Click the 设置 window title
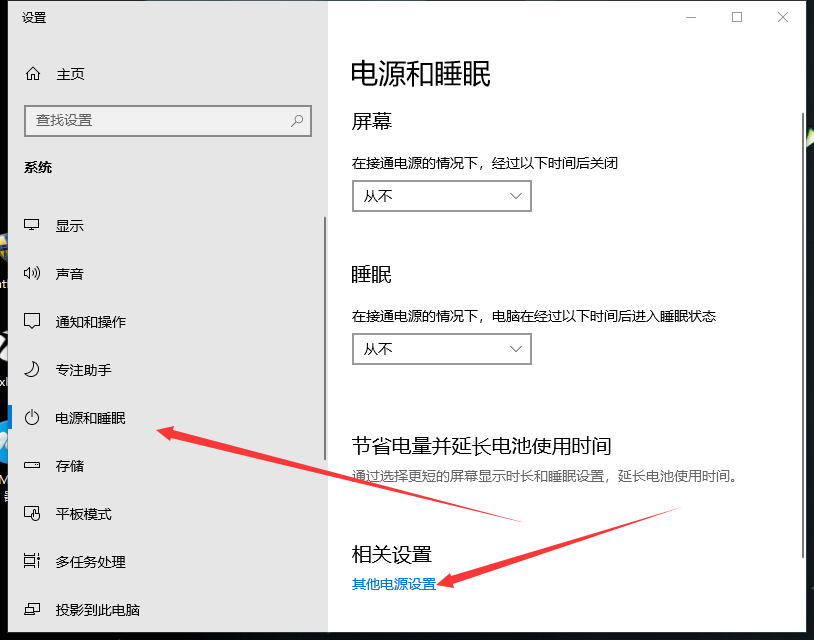Image resolution: width=814 pixels, height=640 pixels. click(x=34, y=18)
